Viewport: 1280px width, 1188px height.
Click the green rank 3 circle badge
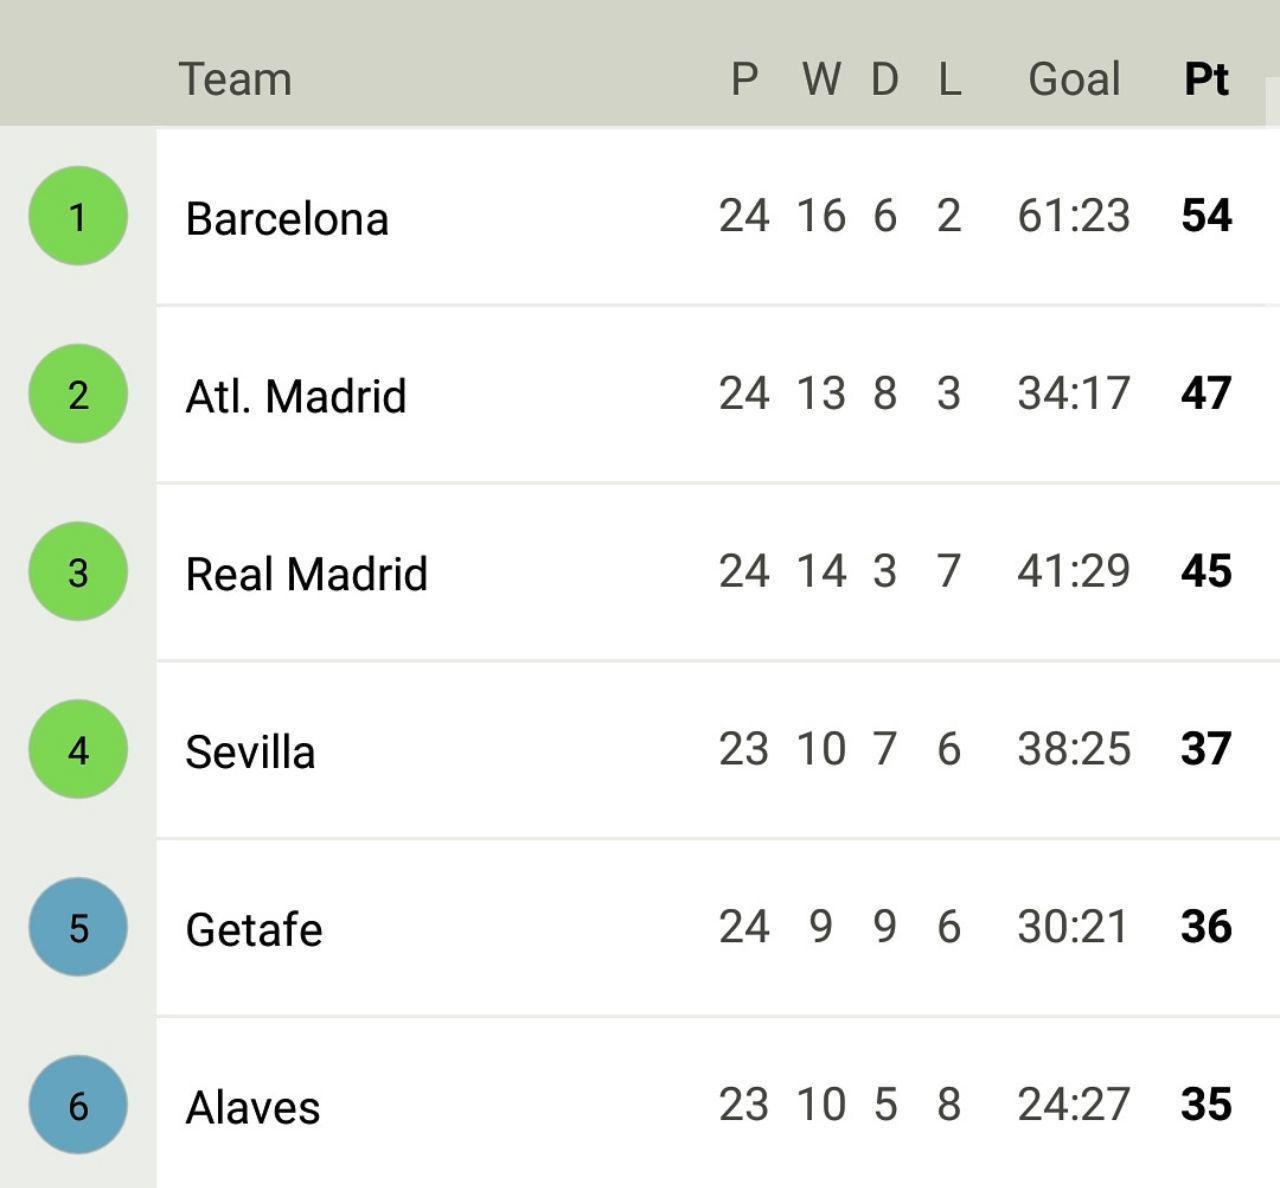point(78,572)
